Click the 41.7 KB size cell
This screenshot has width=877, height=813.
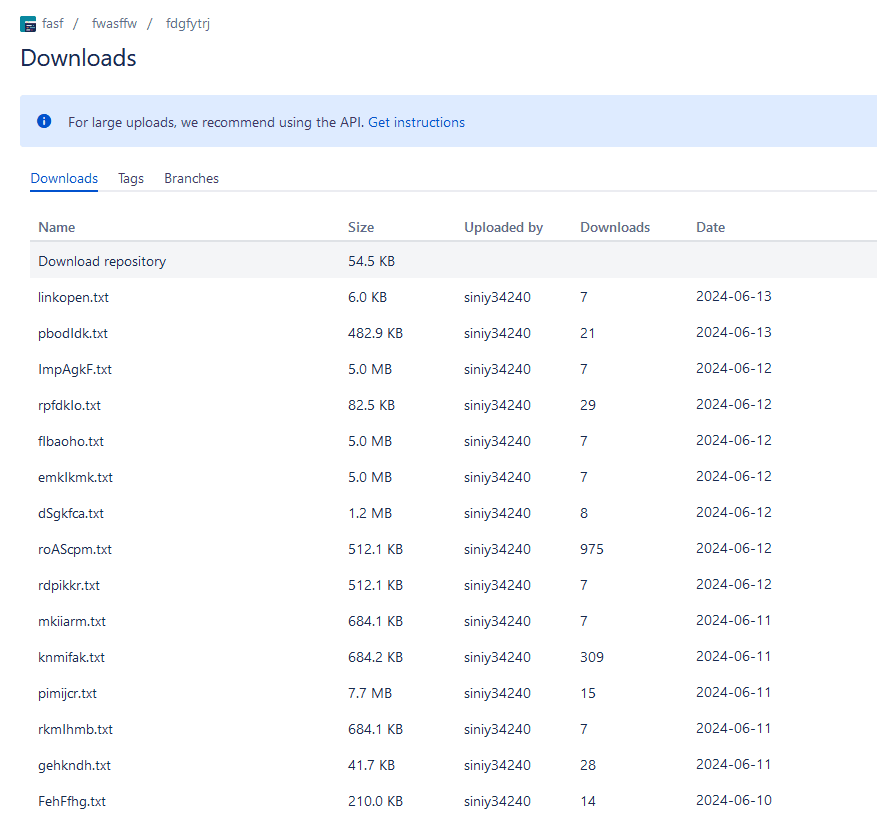[x=371, y=765]
